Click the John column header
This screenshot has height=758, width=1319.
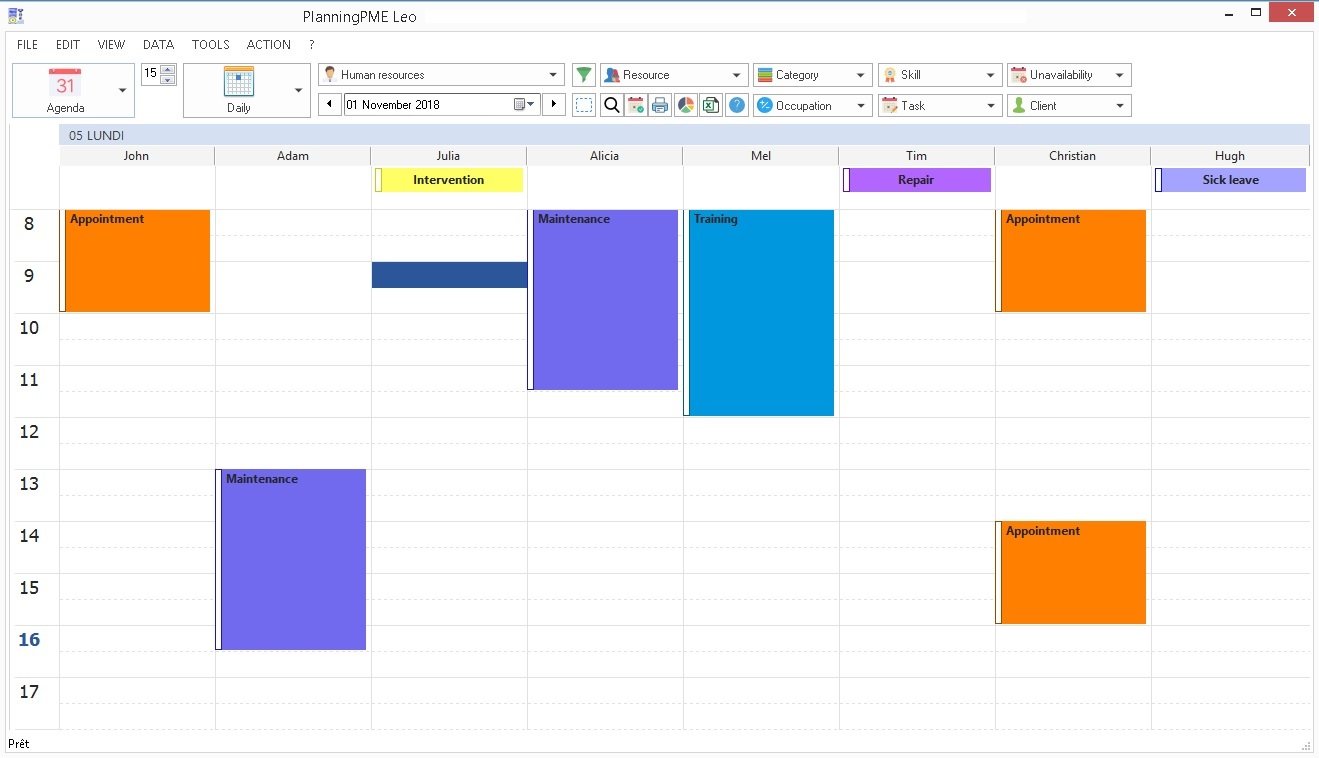click(137, 156)
